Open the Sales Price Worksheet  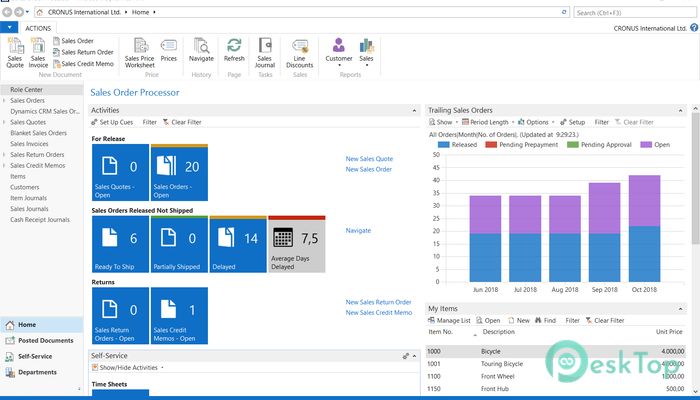[140, 53]
